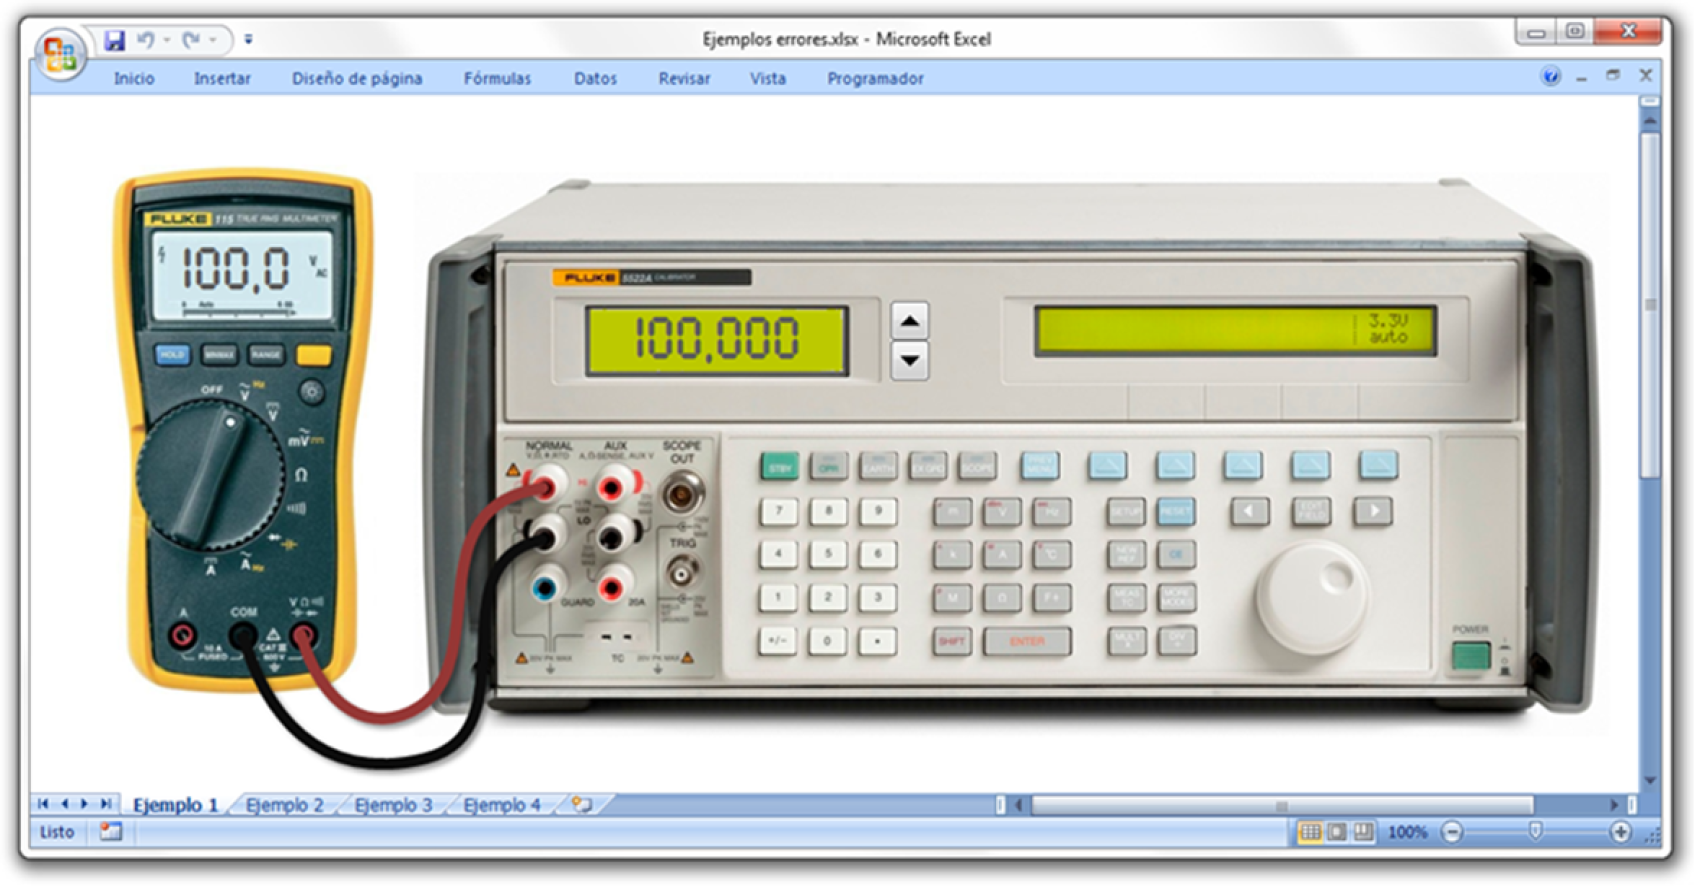
Task: Open the Inicio ribbon tab
Action: (x=134, y=78)
